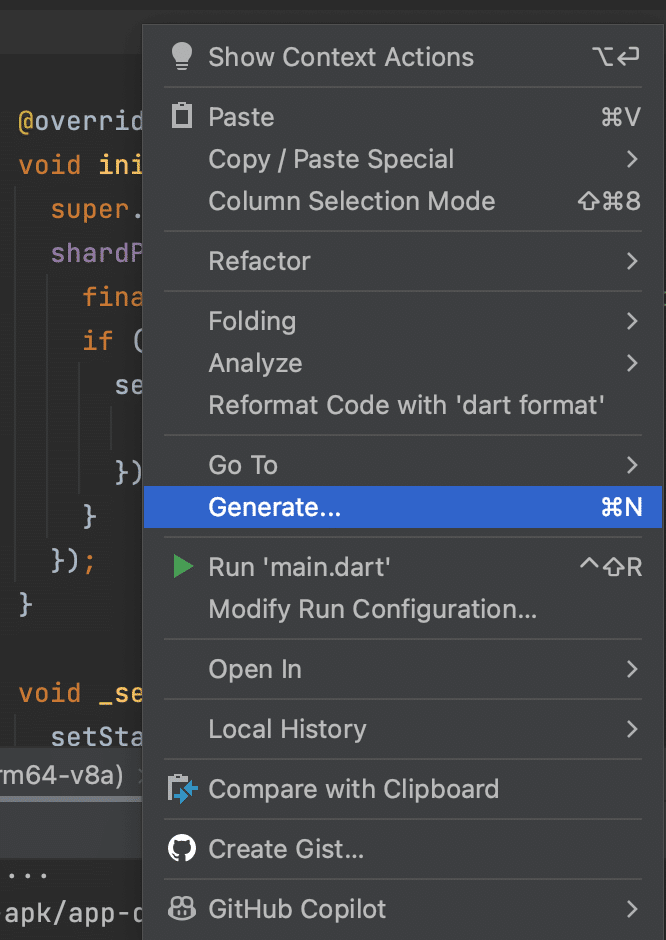Click the green Run triangle icon
Image resolution: width=666 pixels, height=940 pixels.
[182, 567]
